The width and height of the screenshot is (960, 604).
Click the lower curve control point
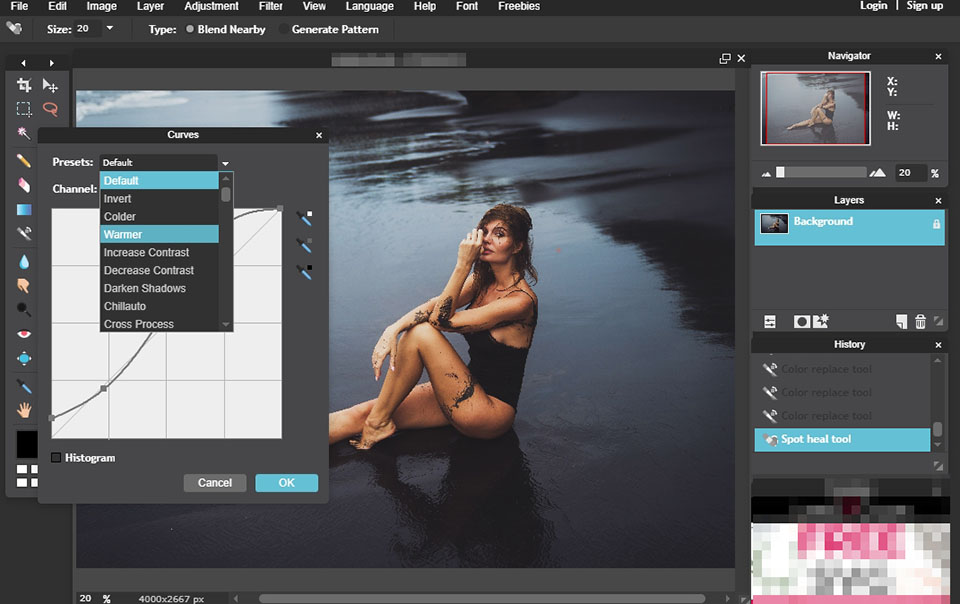coord(104,389)
